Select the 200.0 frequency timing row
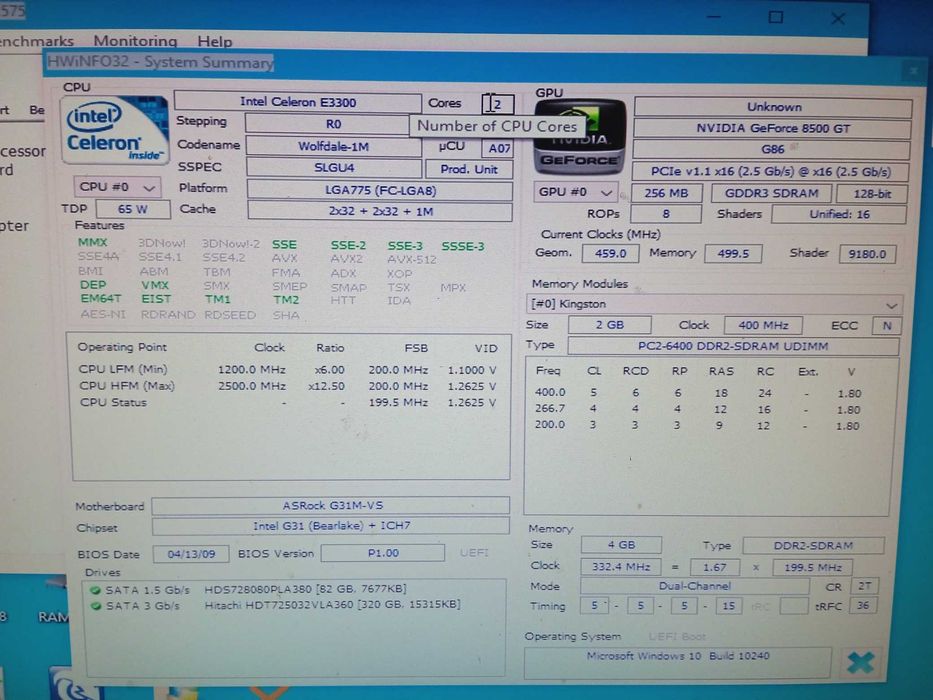933x700 pixels. pos(696,425)
